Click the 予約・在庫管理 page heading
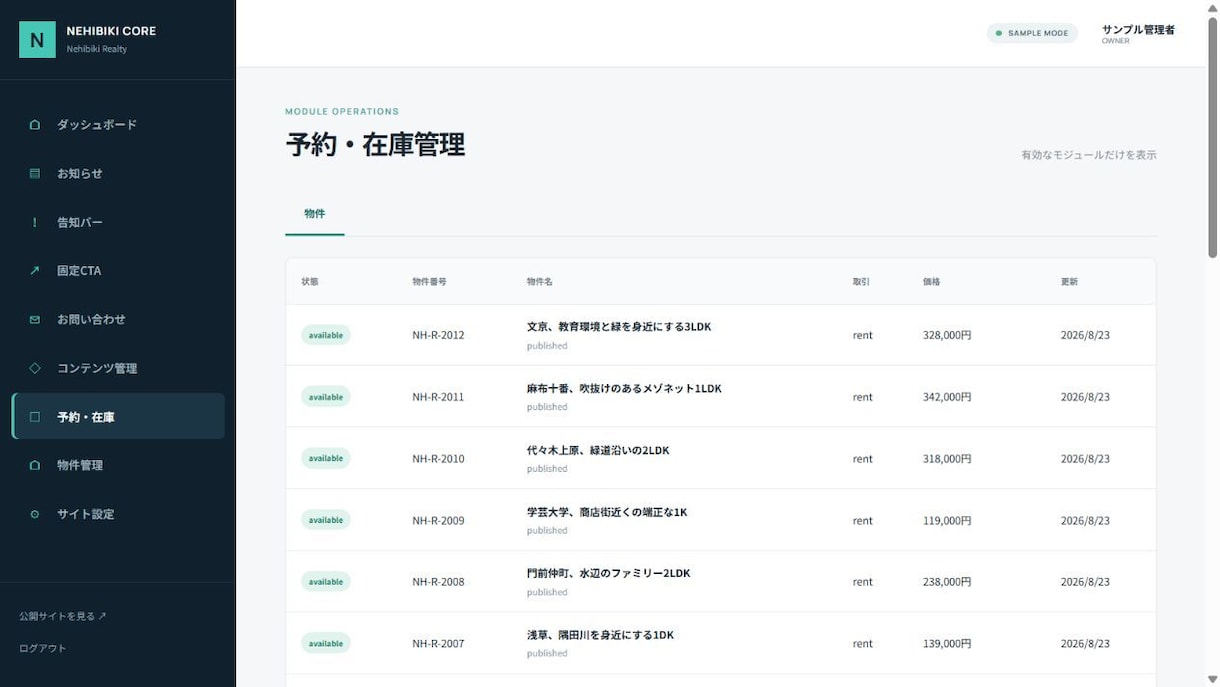The width and height of the screenshot is (1220, 687). pos(375,145)
